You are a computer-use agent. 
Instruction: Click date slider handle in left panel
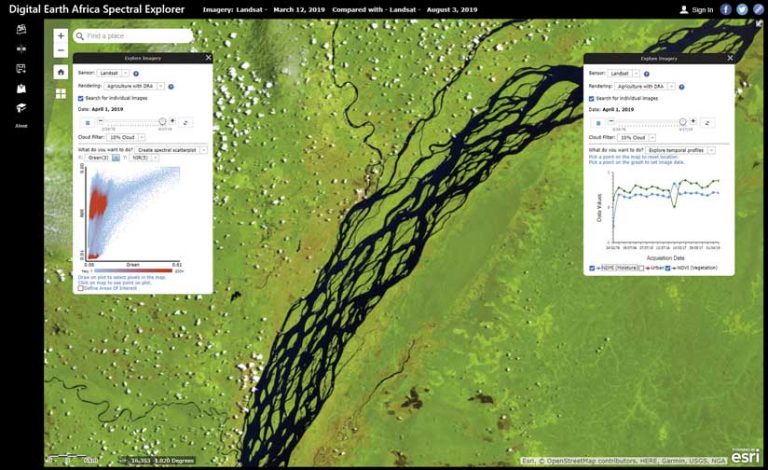[162, 121]
